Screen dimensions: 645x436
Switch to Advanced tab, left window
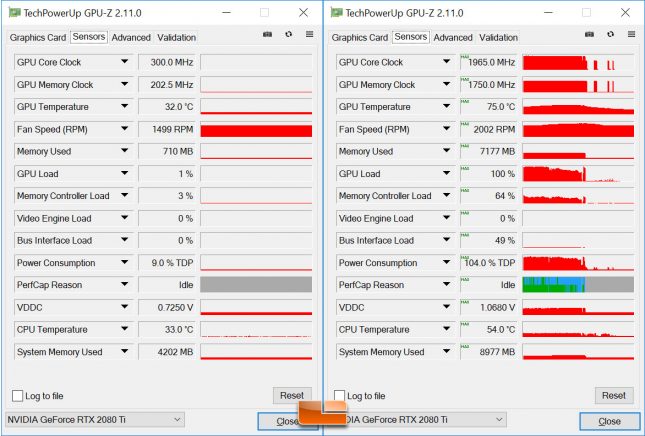point(131,37)
